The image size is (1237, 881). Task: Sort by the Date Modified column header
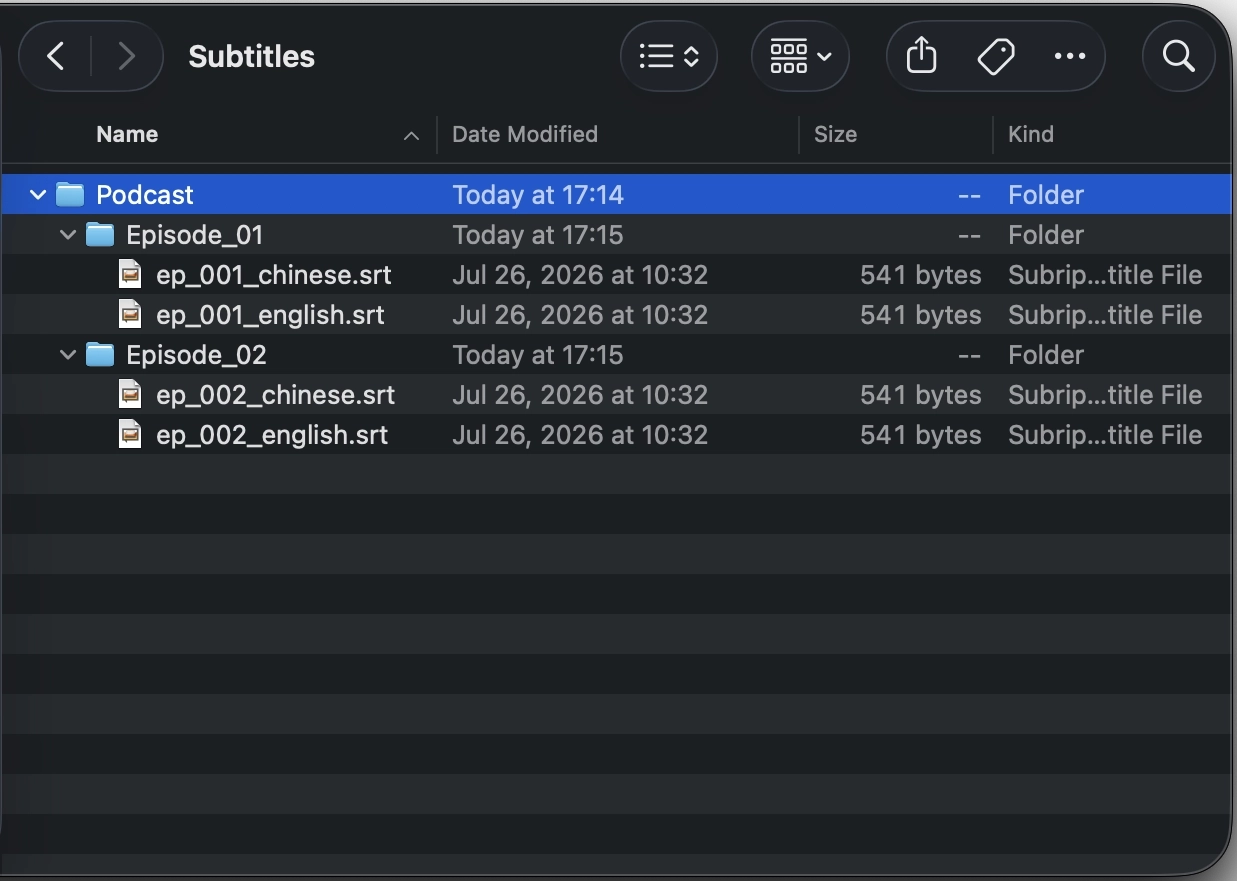[525, 134]
